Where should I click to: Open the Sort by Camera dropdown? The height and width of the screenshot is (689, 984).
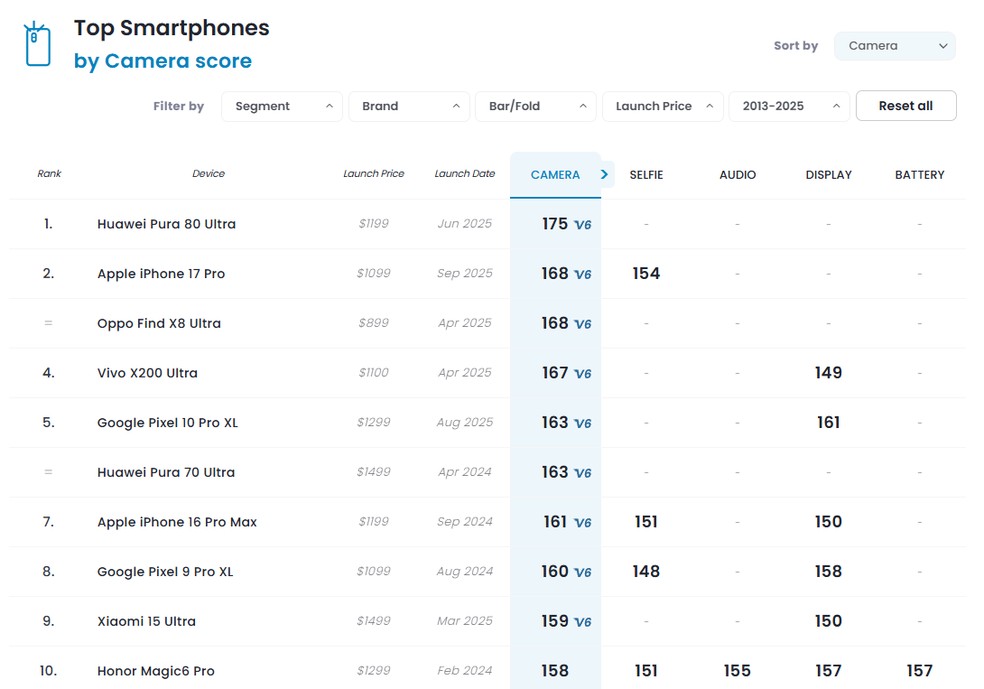pyautogui.click(x=894, y=46)
